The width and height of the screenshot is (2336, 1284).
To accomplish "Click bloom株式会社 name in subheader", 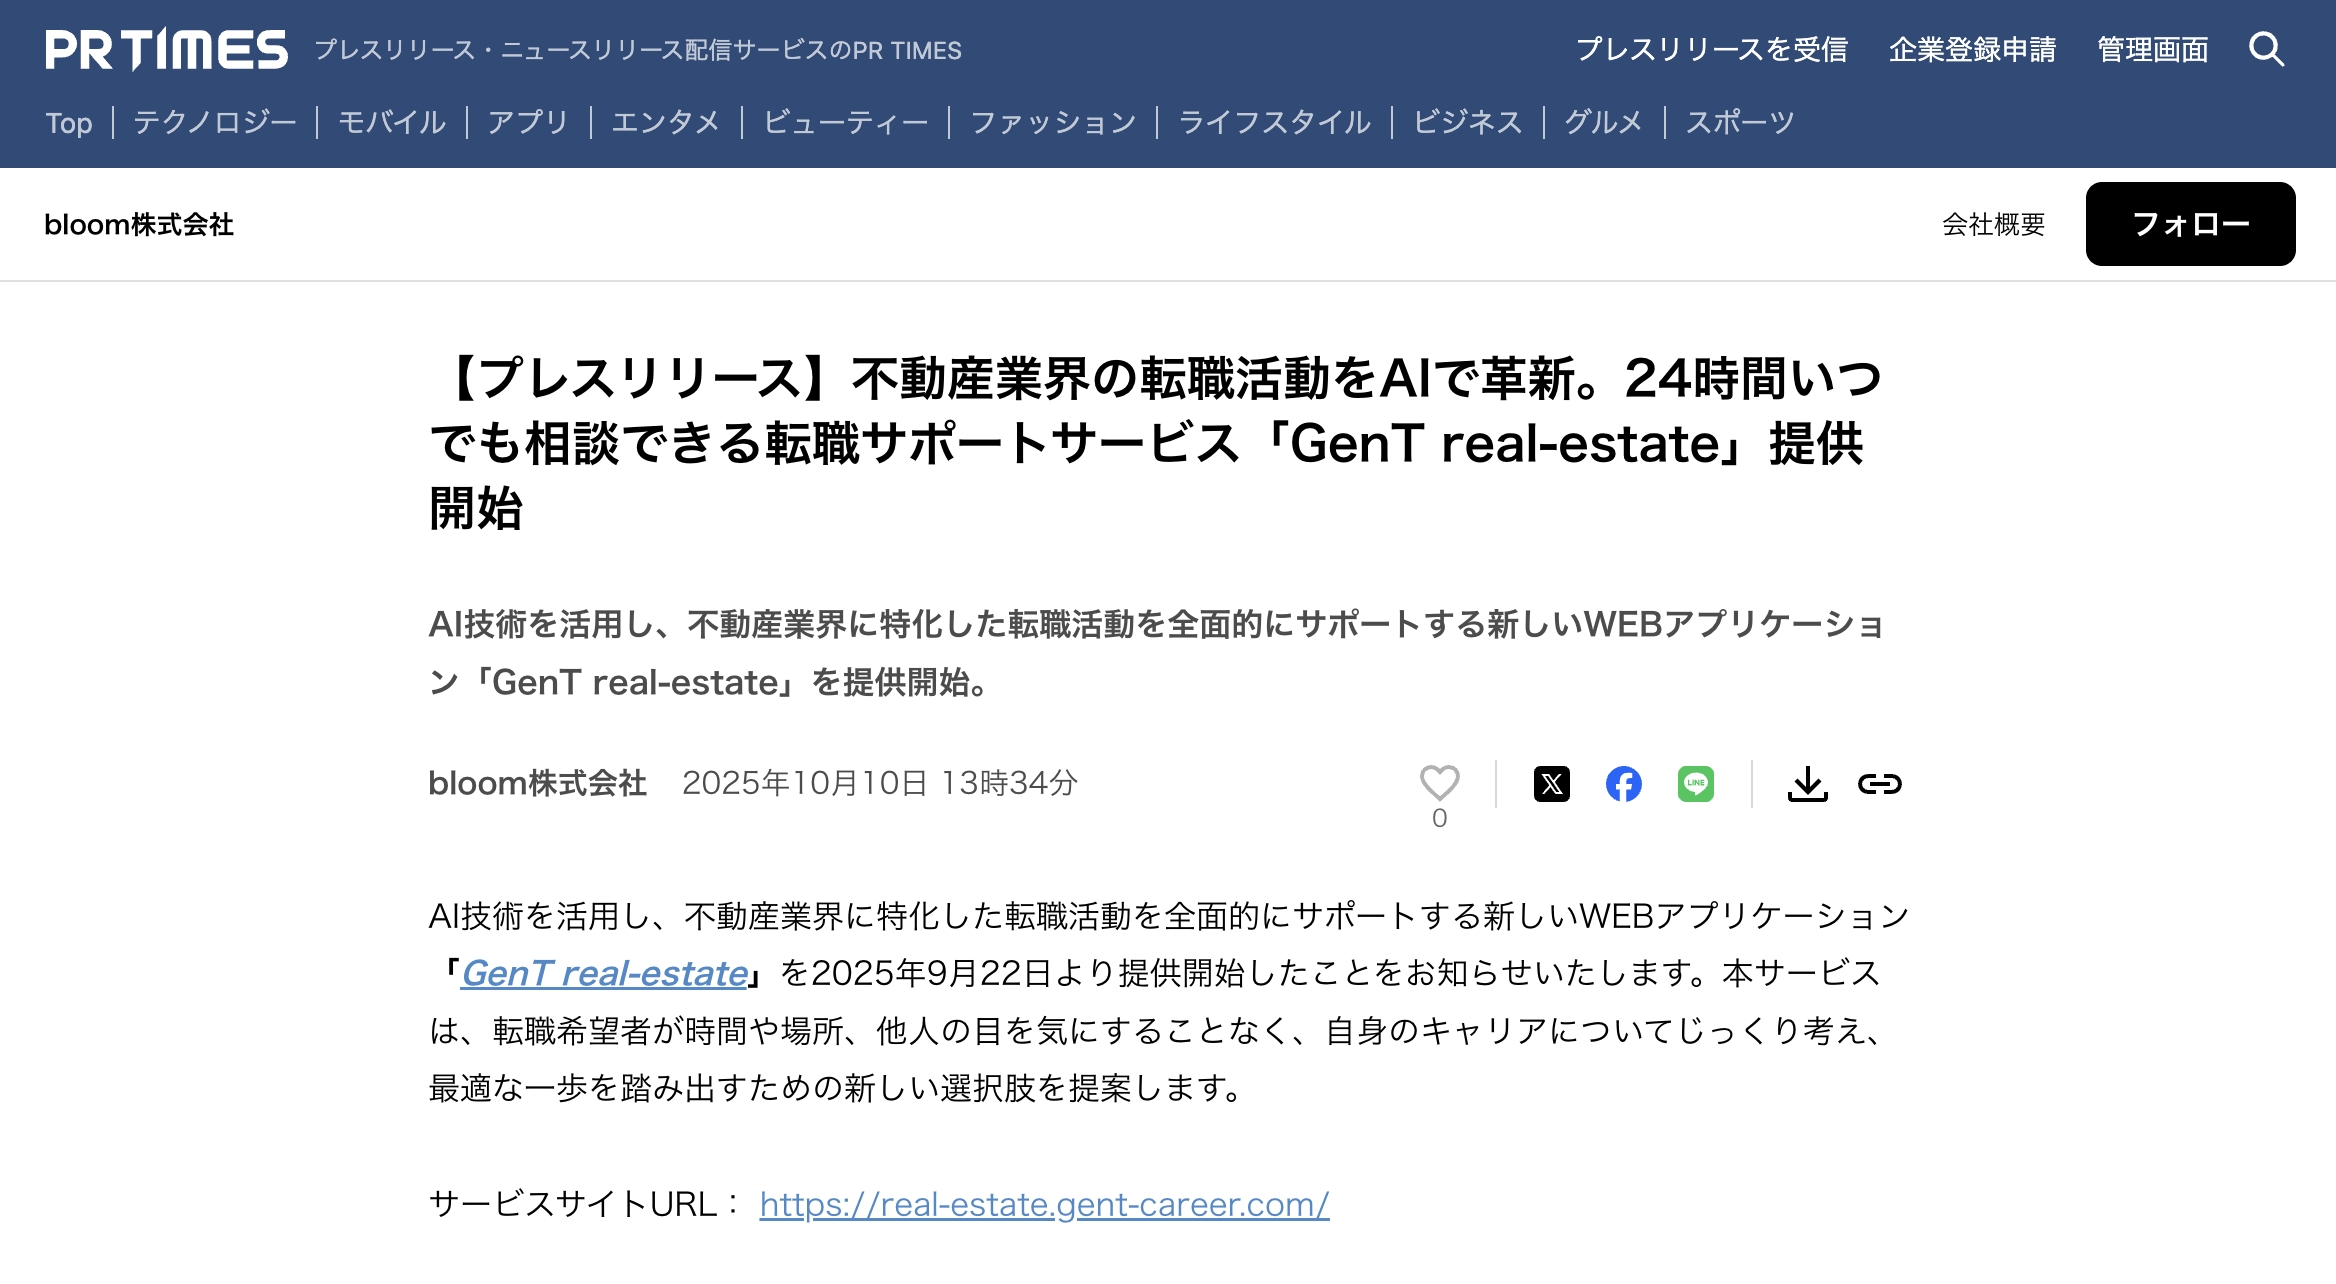I will click(x=139, y=225).
